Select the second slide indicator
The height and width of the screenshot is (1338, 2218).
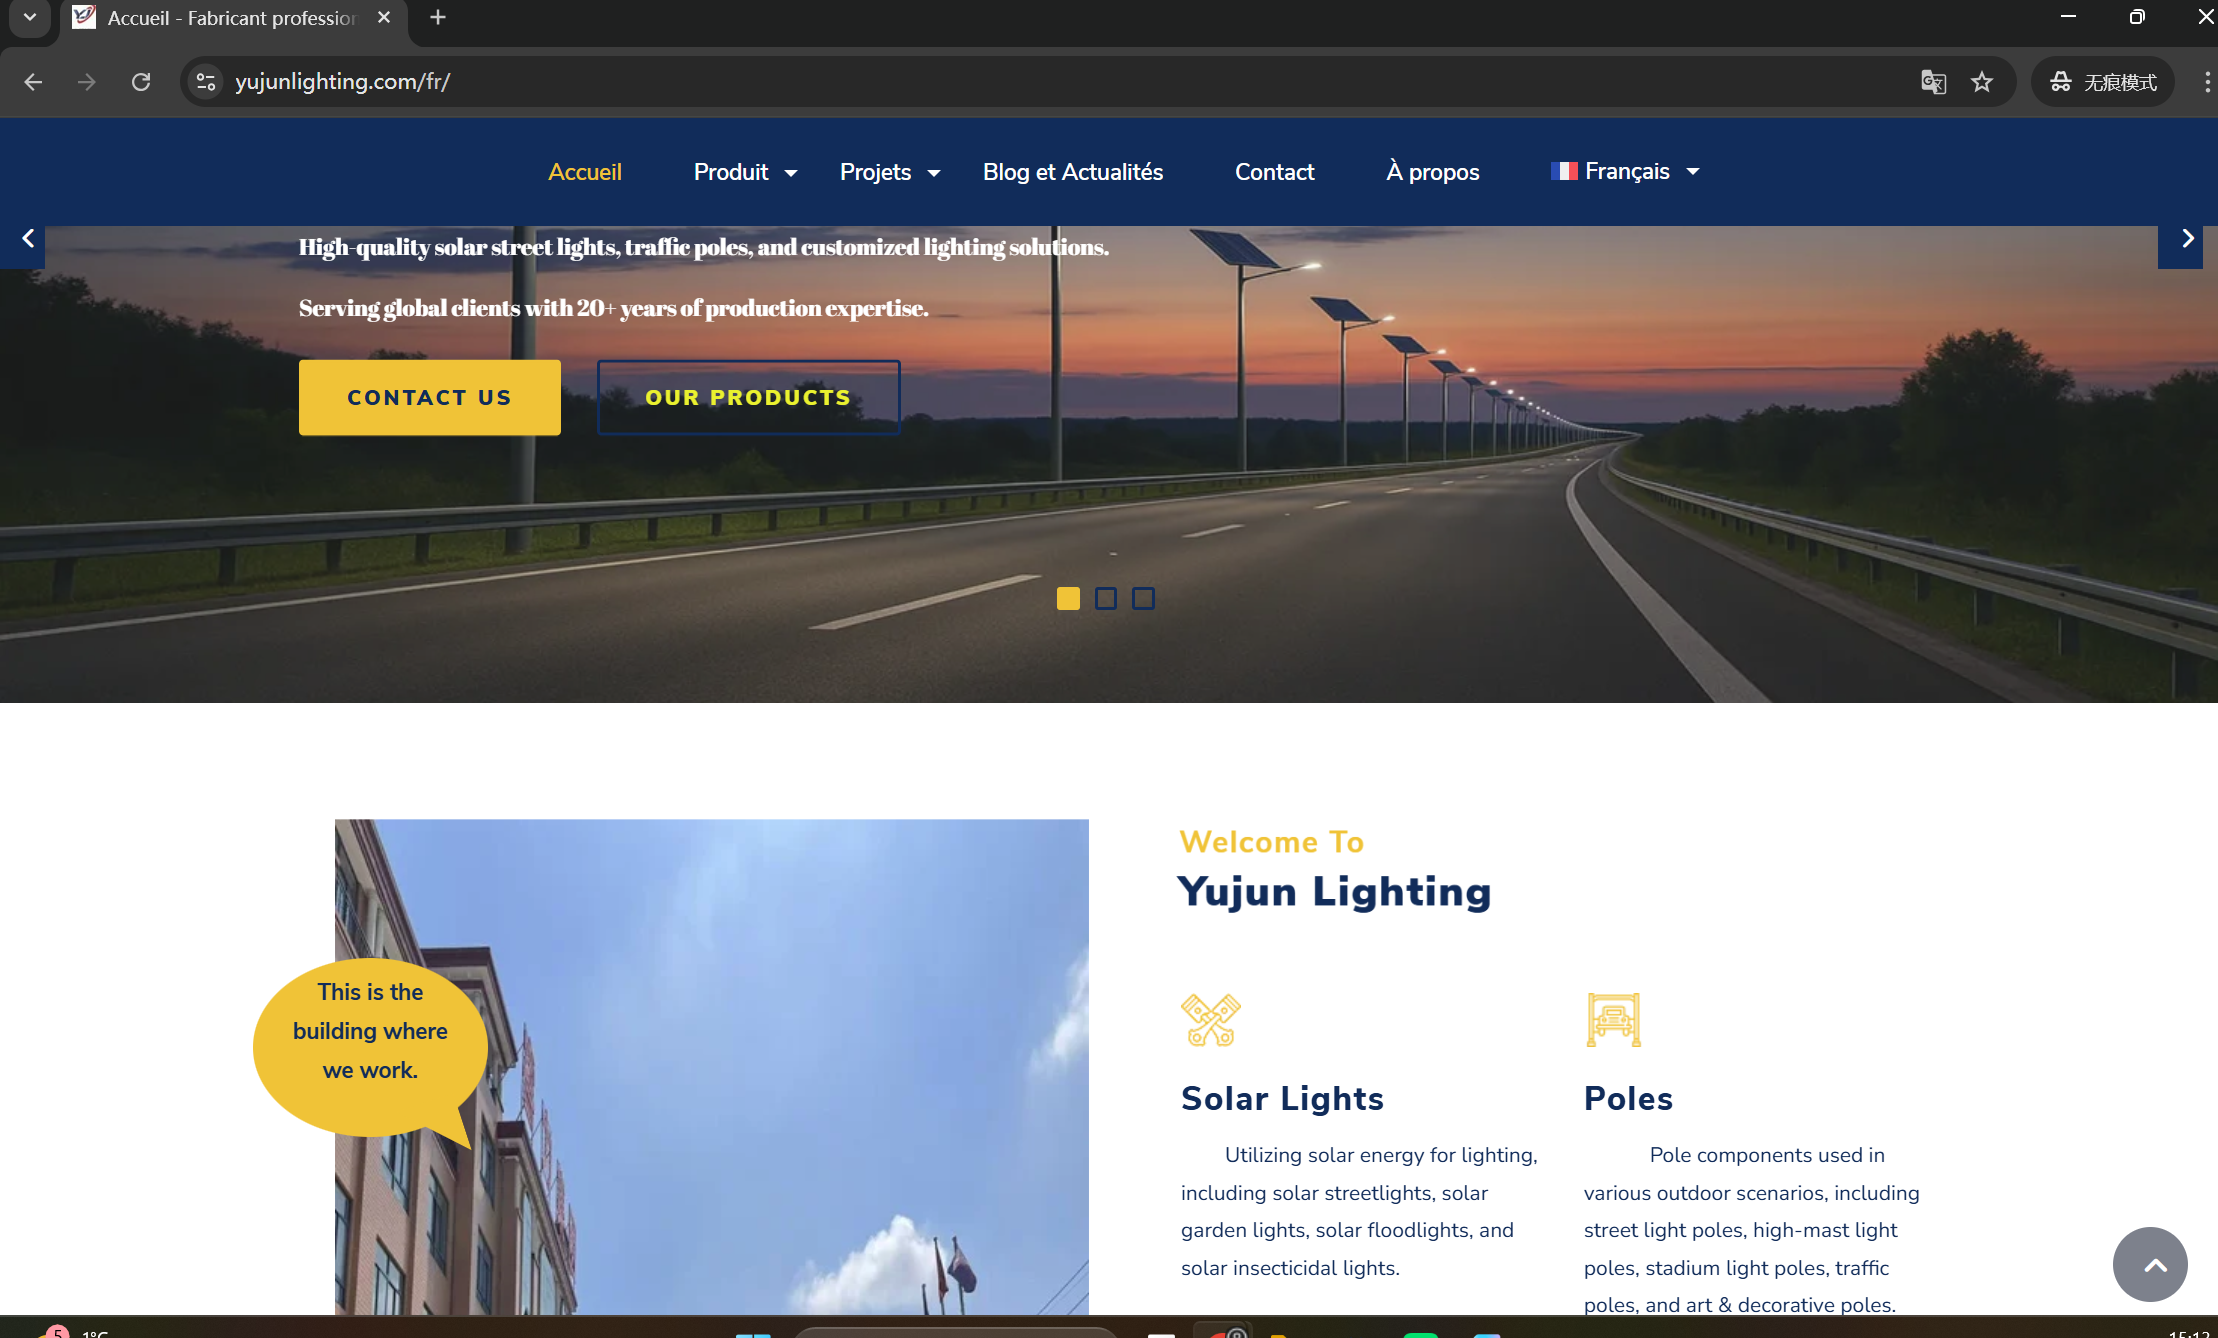pos(1106,598)
